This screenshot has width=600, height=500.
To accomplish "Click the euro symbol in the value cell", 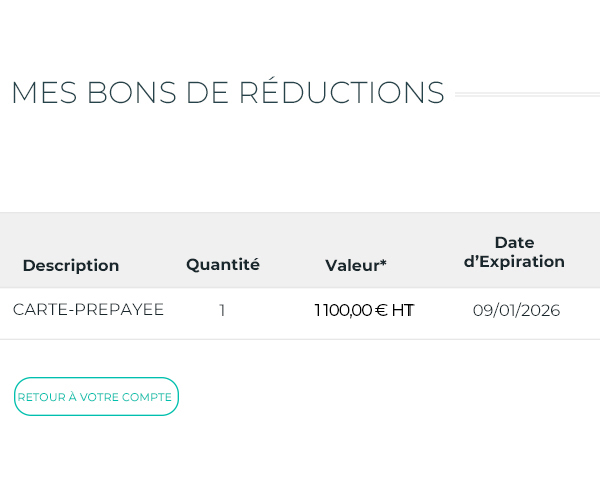I will point(381,310).
